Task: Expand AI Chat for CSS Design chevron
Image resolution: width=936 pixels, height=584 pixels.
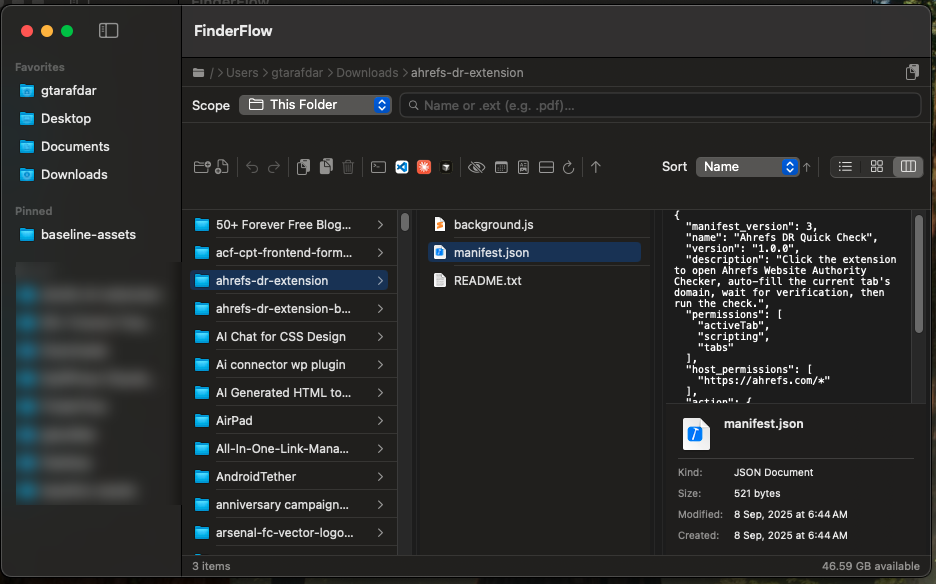Action: [x=380, y=337]
